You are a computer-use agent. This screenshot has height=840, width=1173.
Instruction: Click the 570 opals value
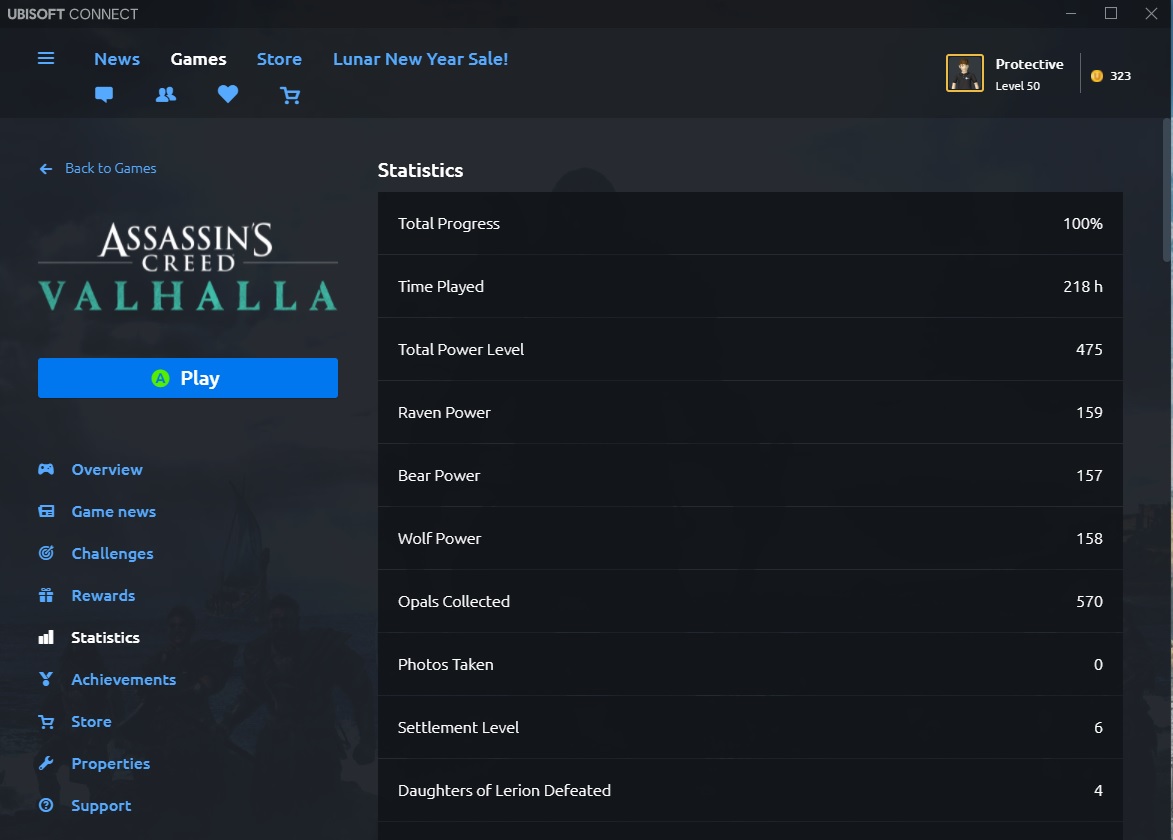(x=1089, y=601)
